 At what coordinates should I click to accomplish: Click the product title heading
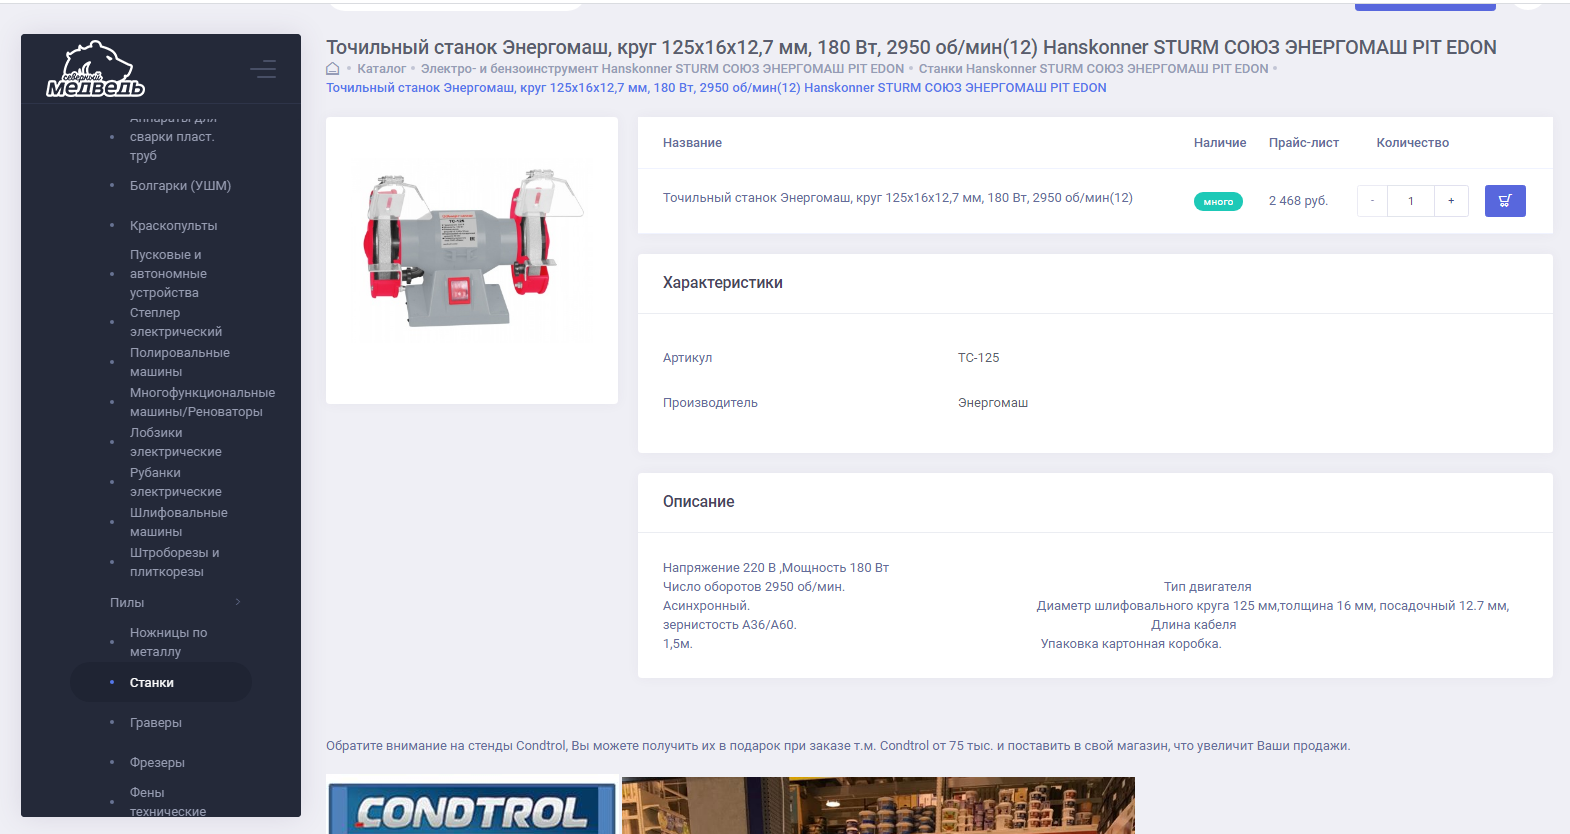pos(911,47)
